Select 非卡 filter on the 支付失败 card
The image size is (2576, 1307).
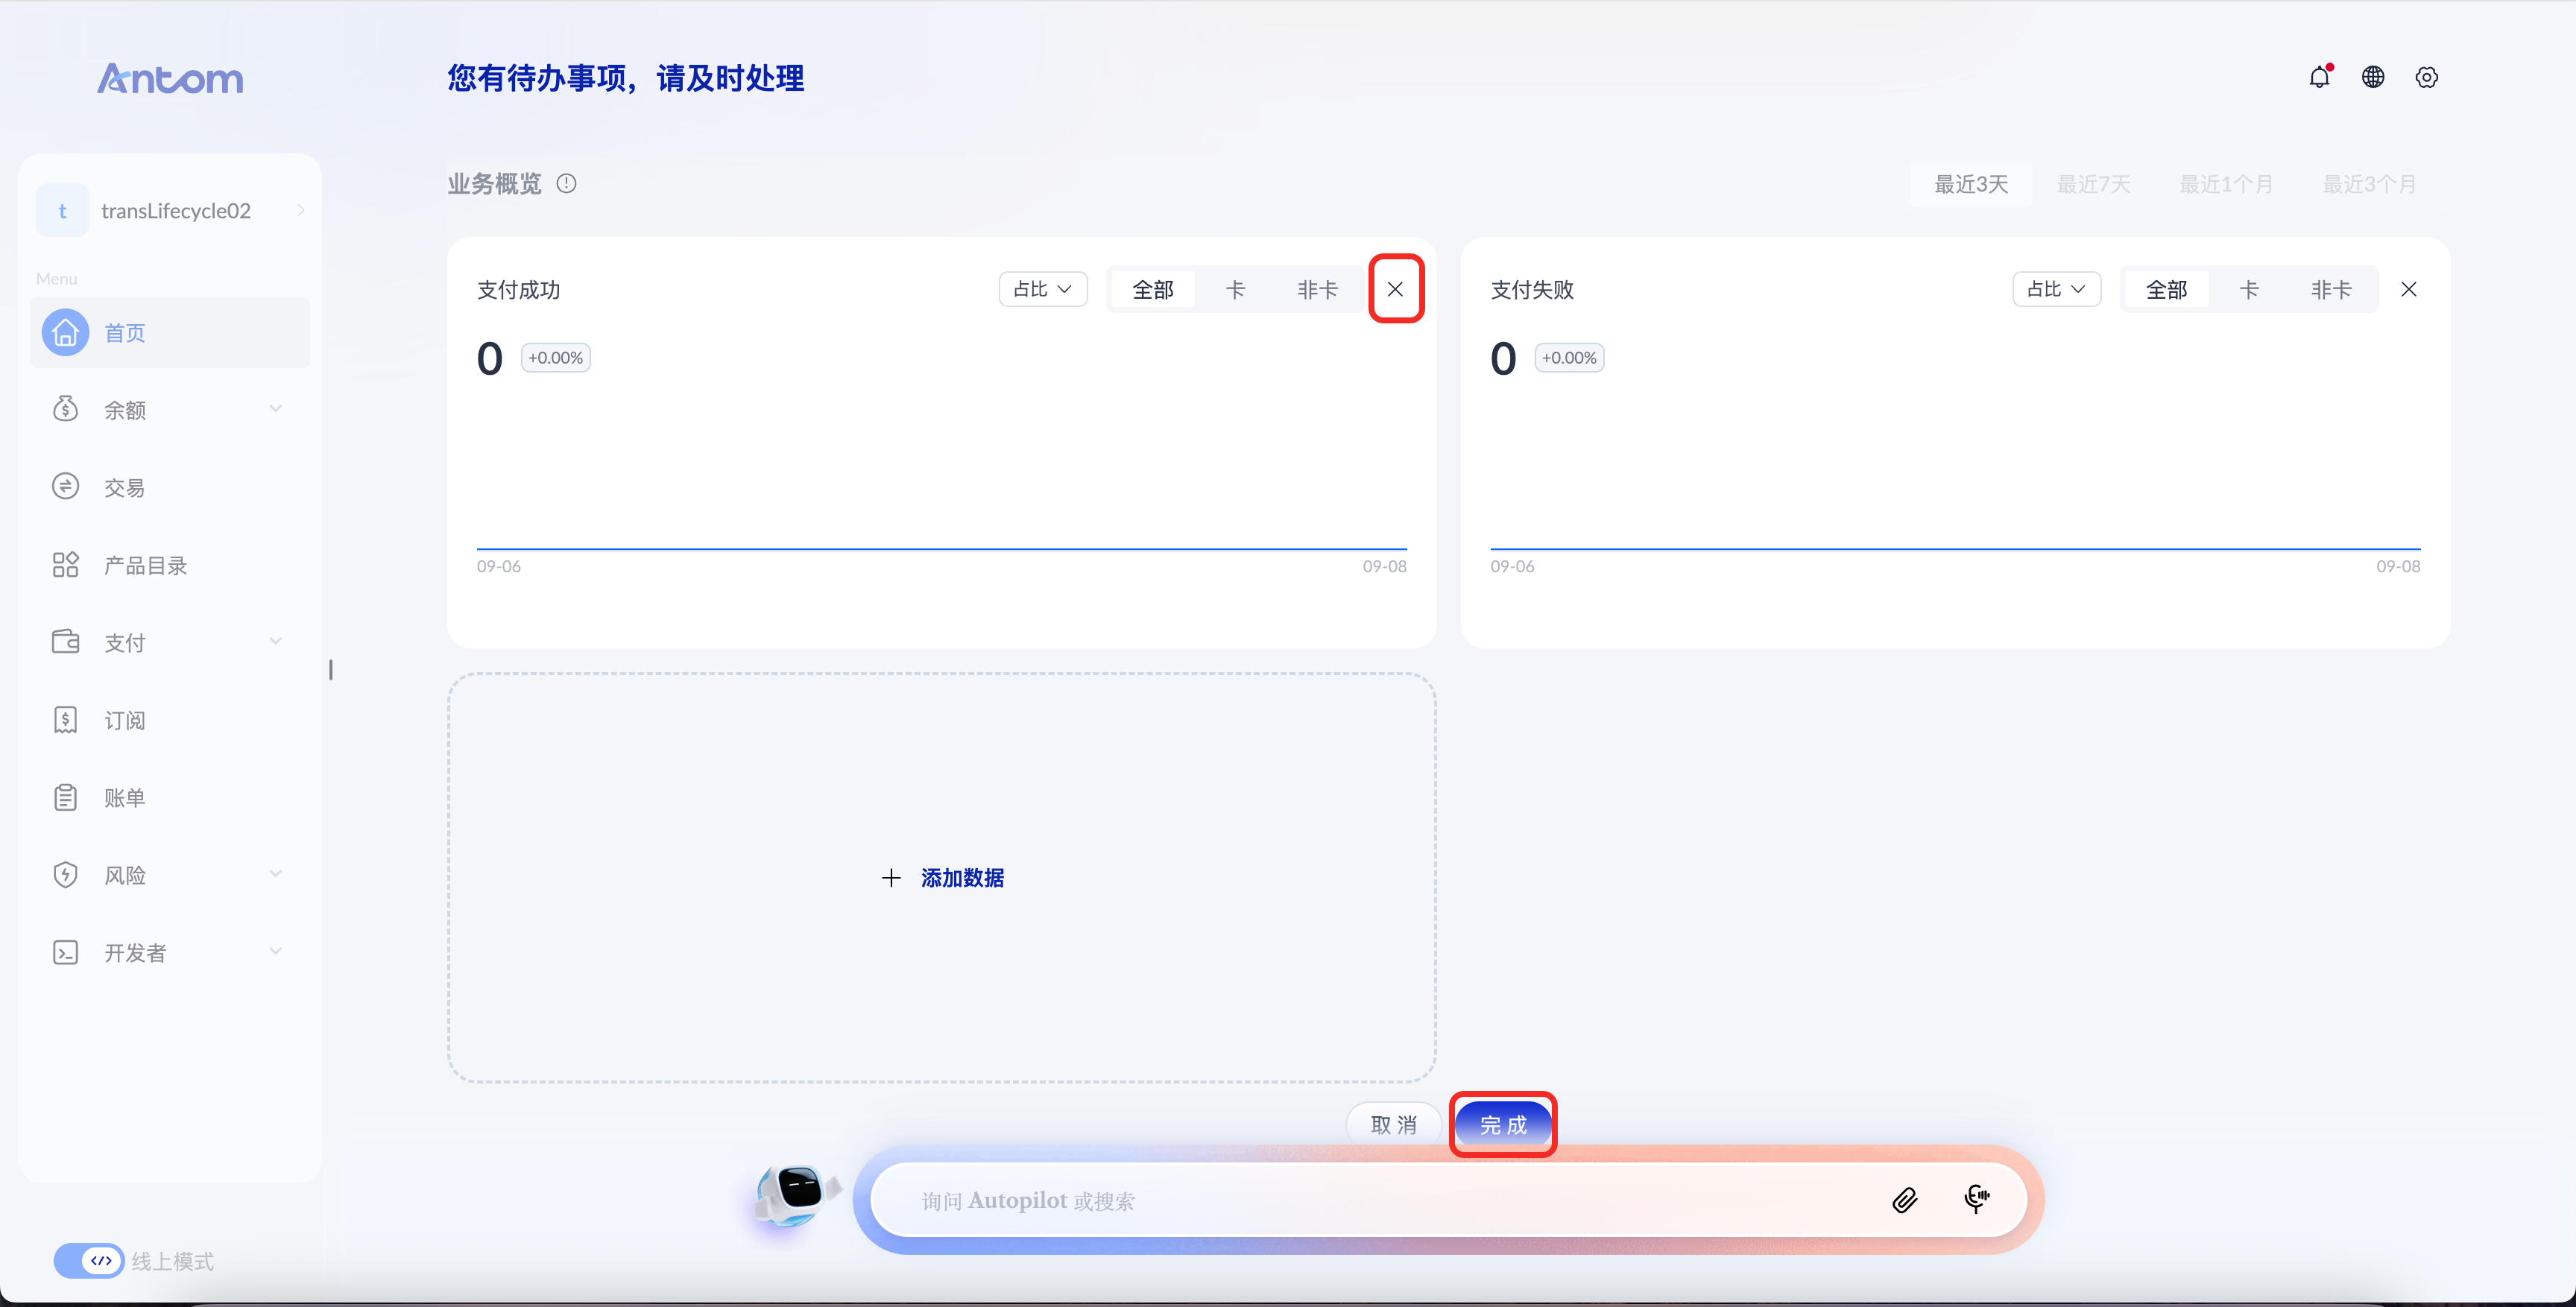[2331, 290]
